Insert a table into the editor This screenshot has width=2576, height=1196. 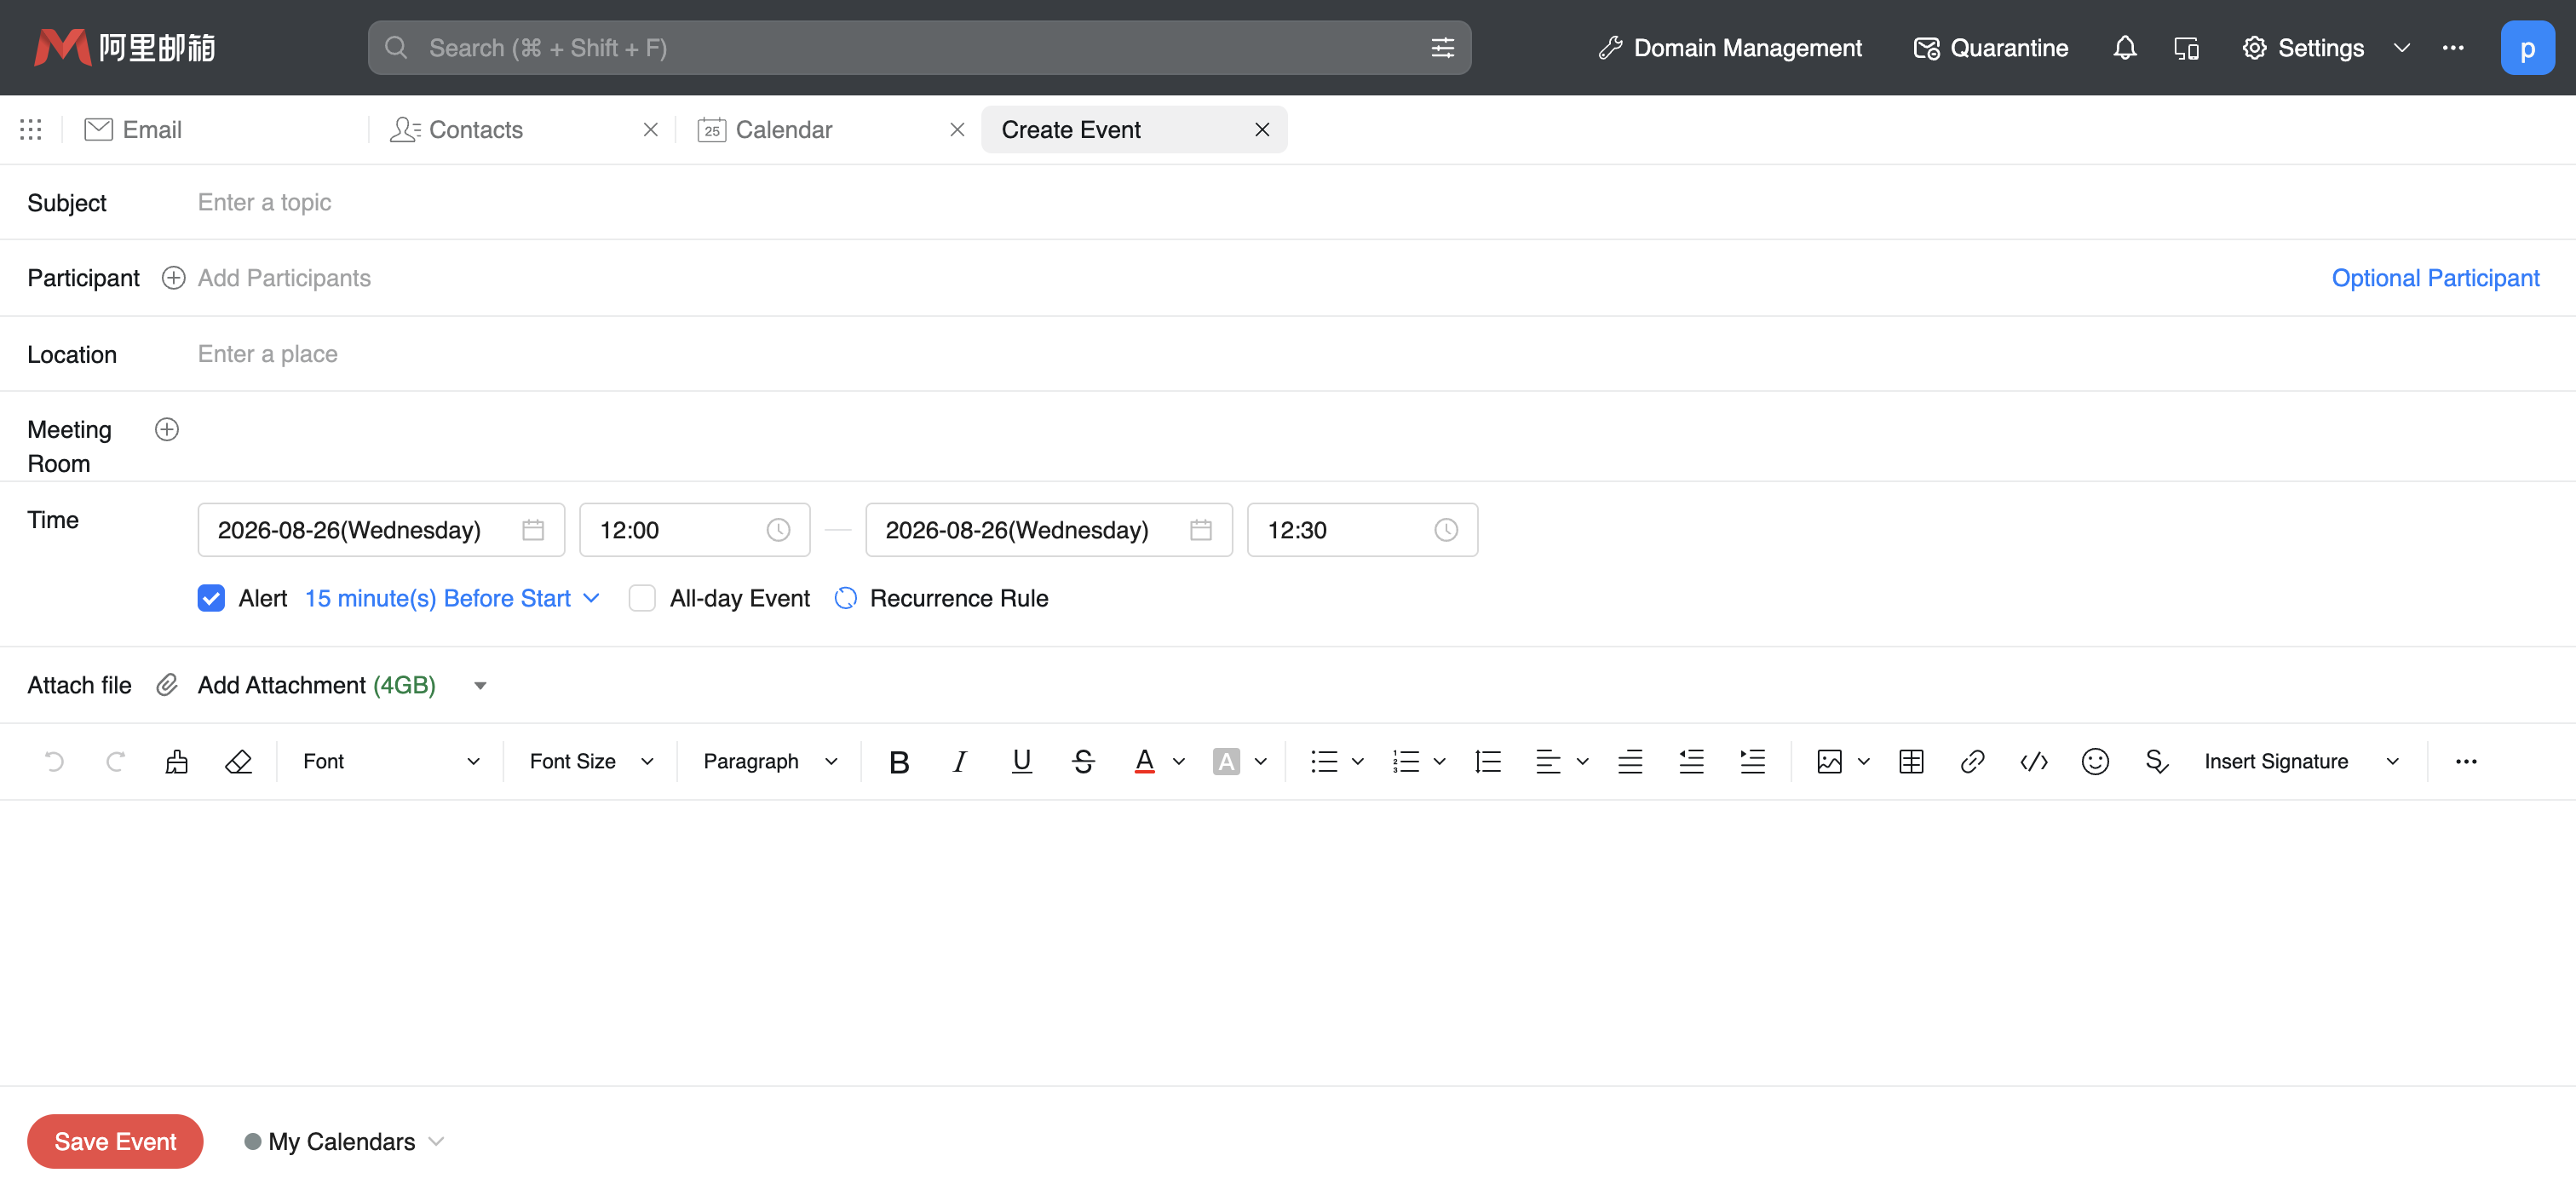[1911, 762]
